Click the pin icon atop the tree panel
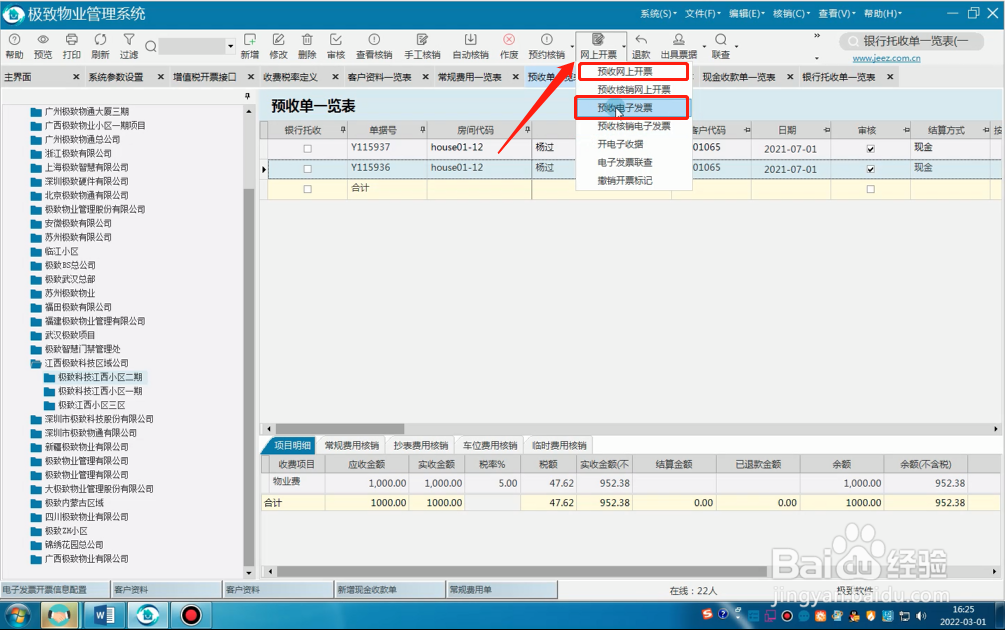 coord(247,95)
